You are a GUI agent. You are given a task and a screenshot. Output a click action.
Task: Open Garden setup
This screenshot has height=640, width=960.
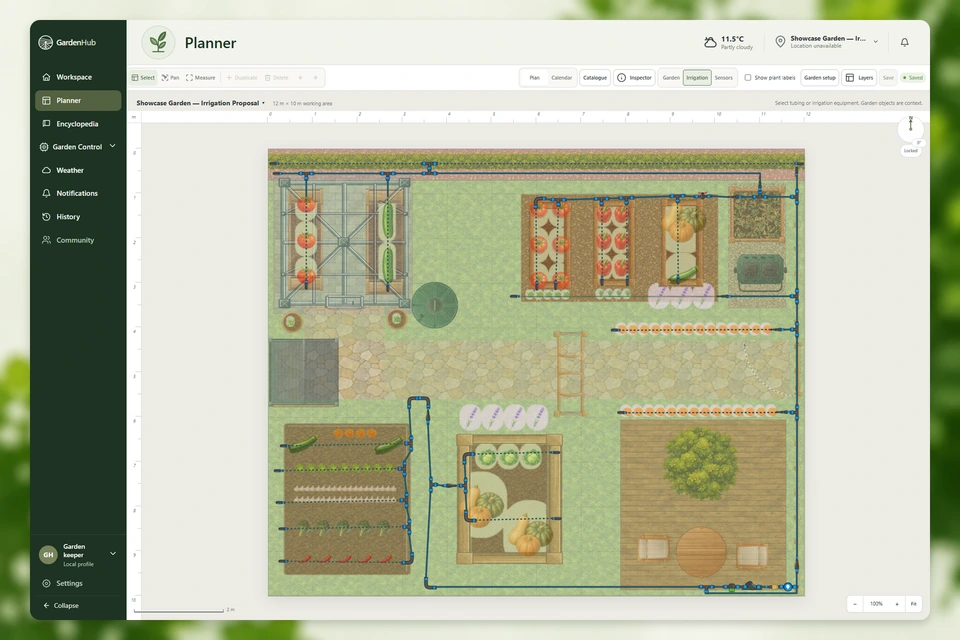tap(820, 78)
